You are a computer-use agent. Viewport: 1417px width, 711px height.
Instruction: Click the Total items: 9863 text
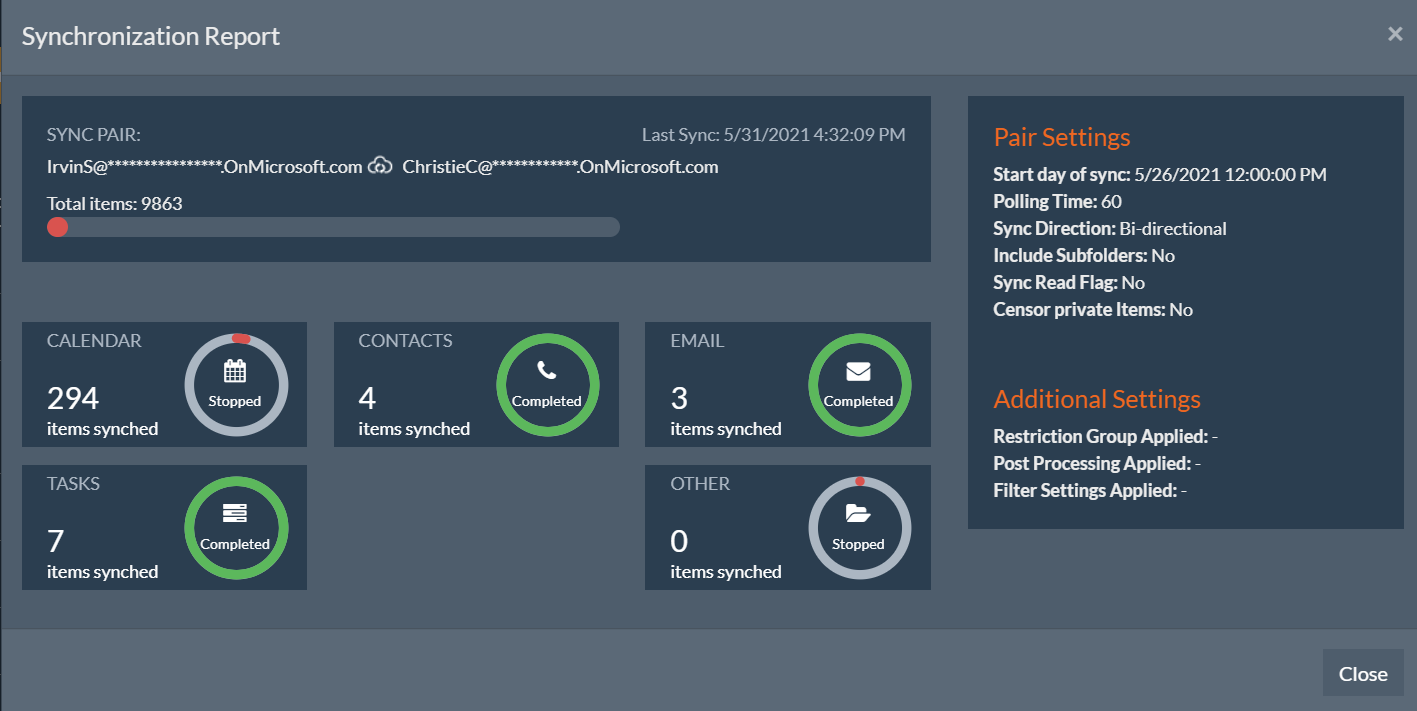(114, 203)
